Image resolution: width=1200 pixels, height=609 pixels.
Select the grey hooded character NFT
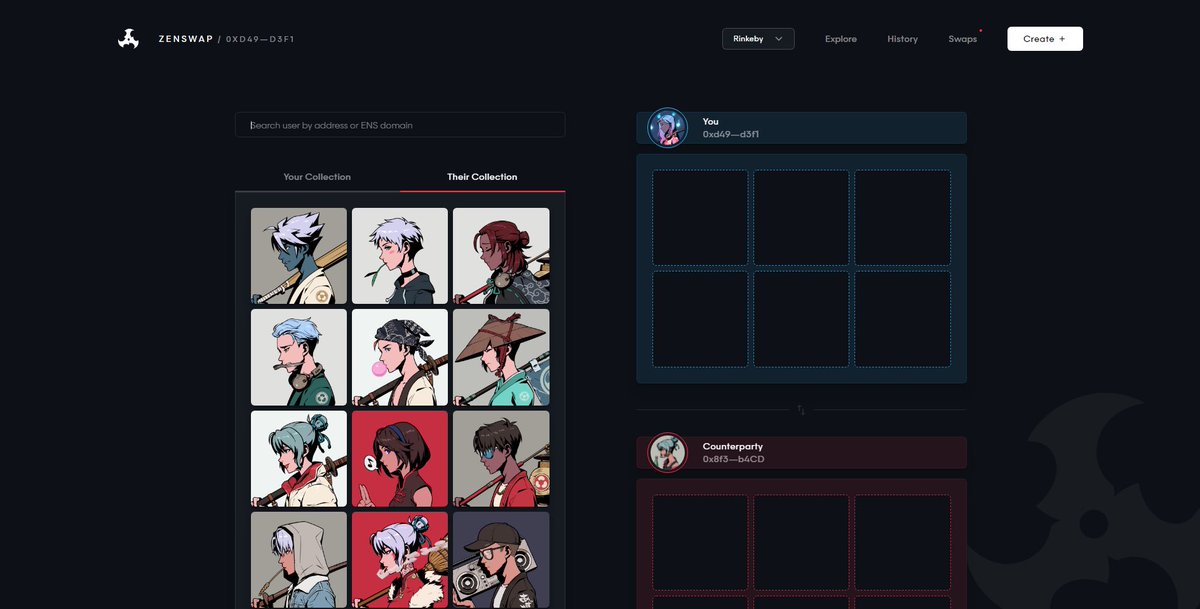coord(299,559)
